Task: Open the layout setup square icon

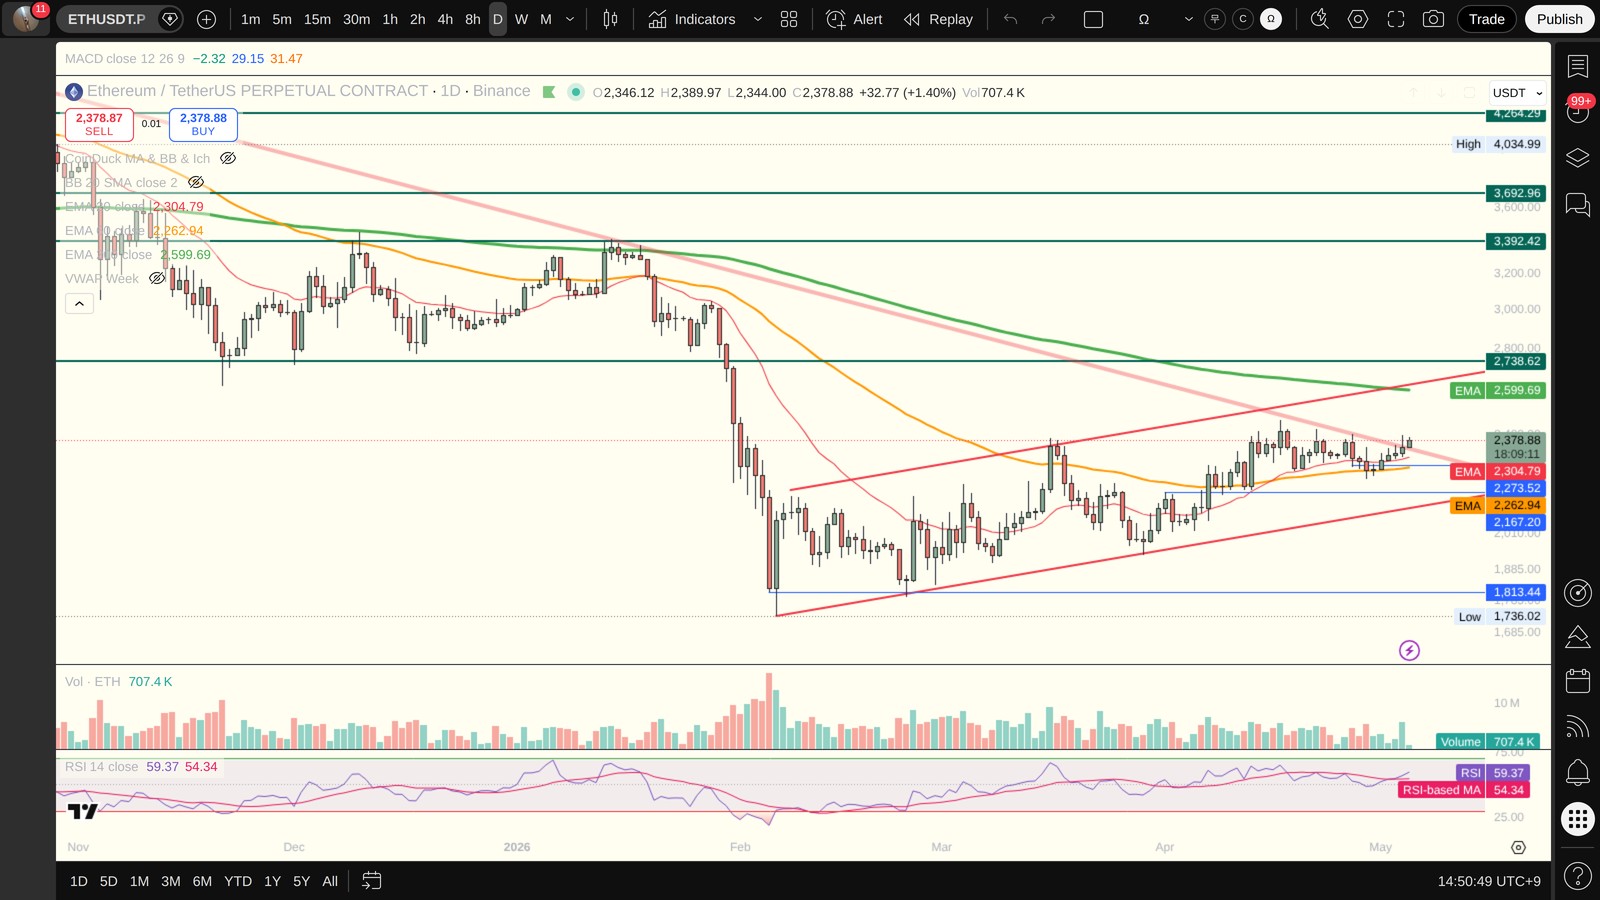Action: [1094, 19]
